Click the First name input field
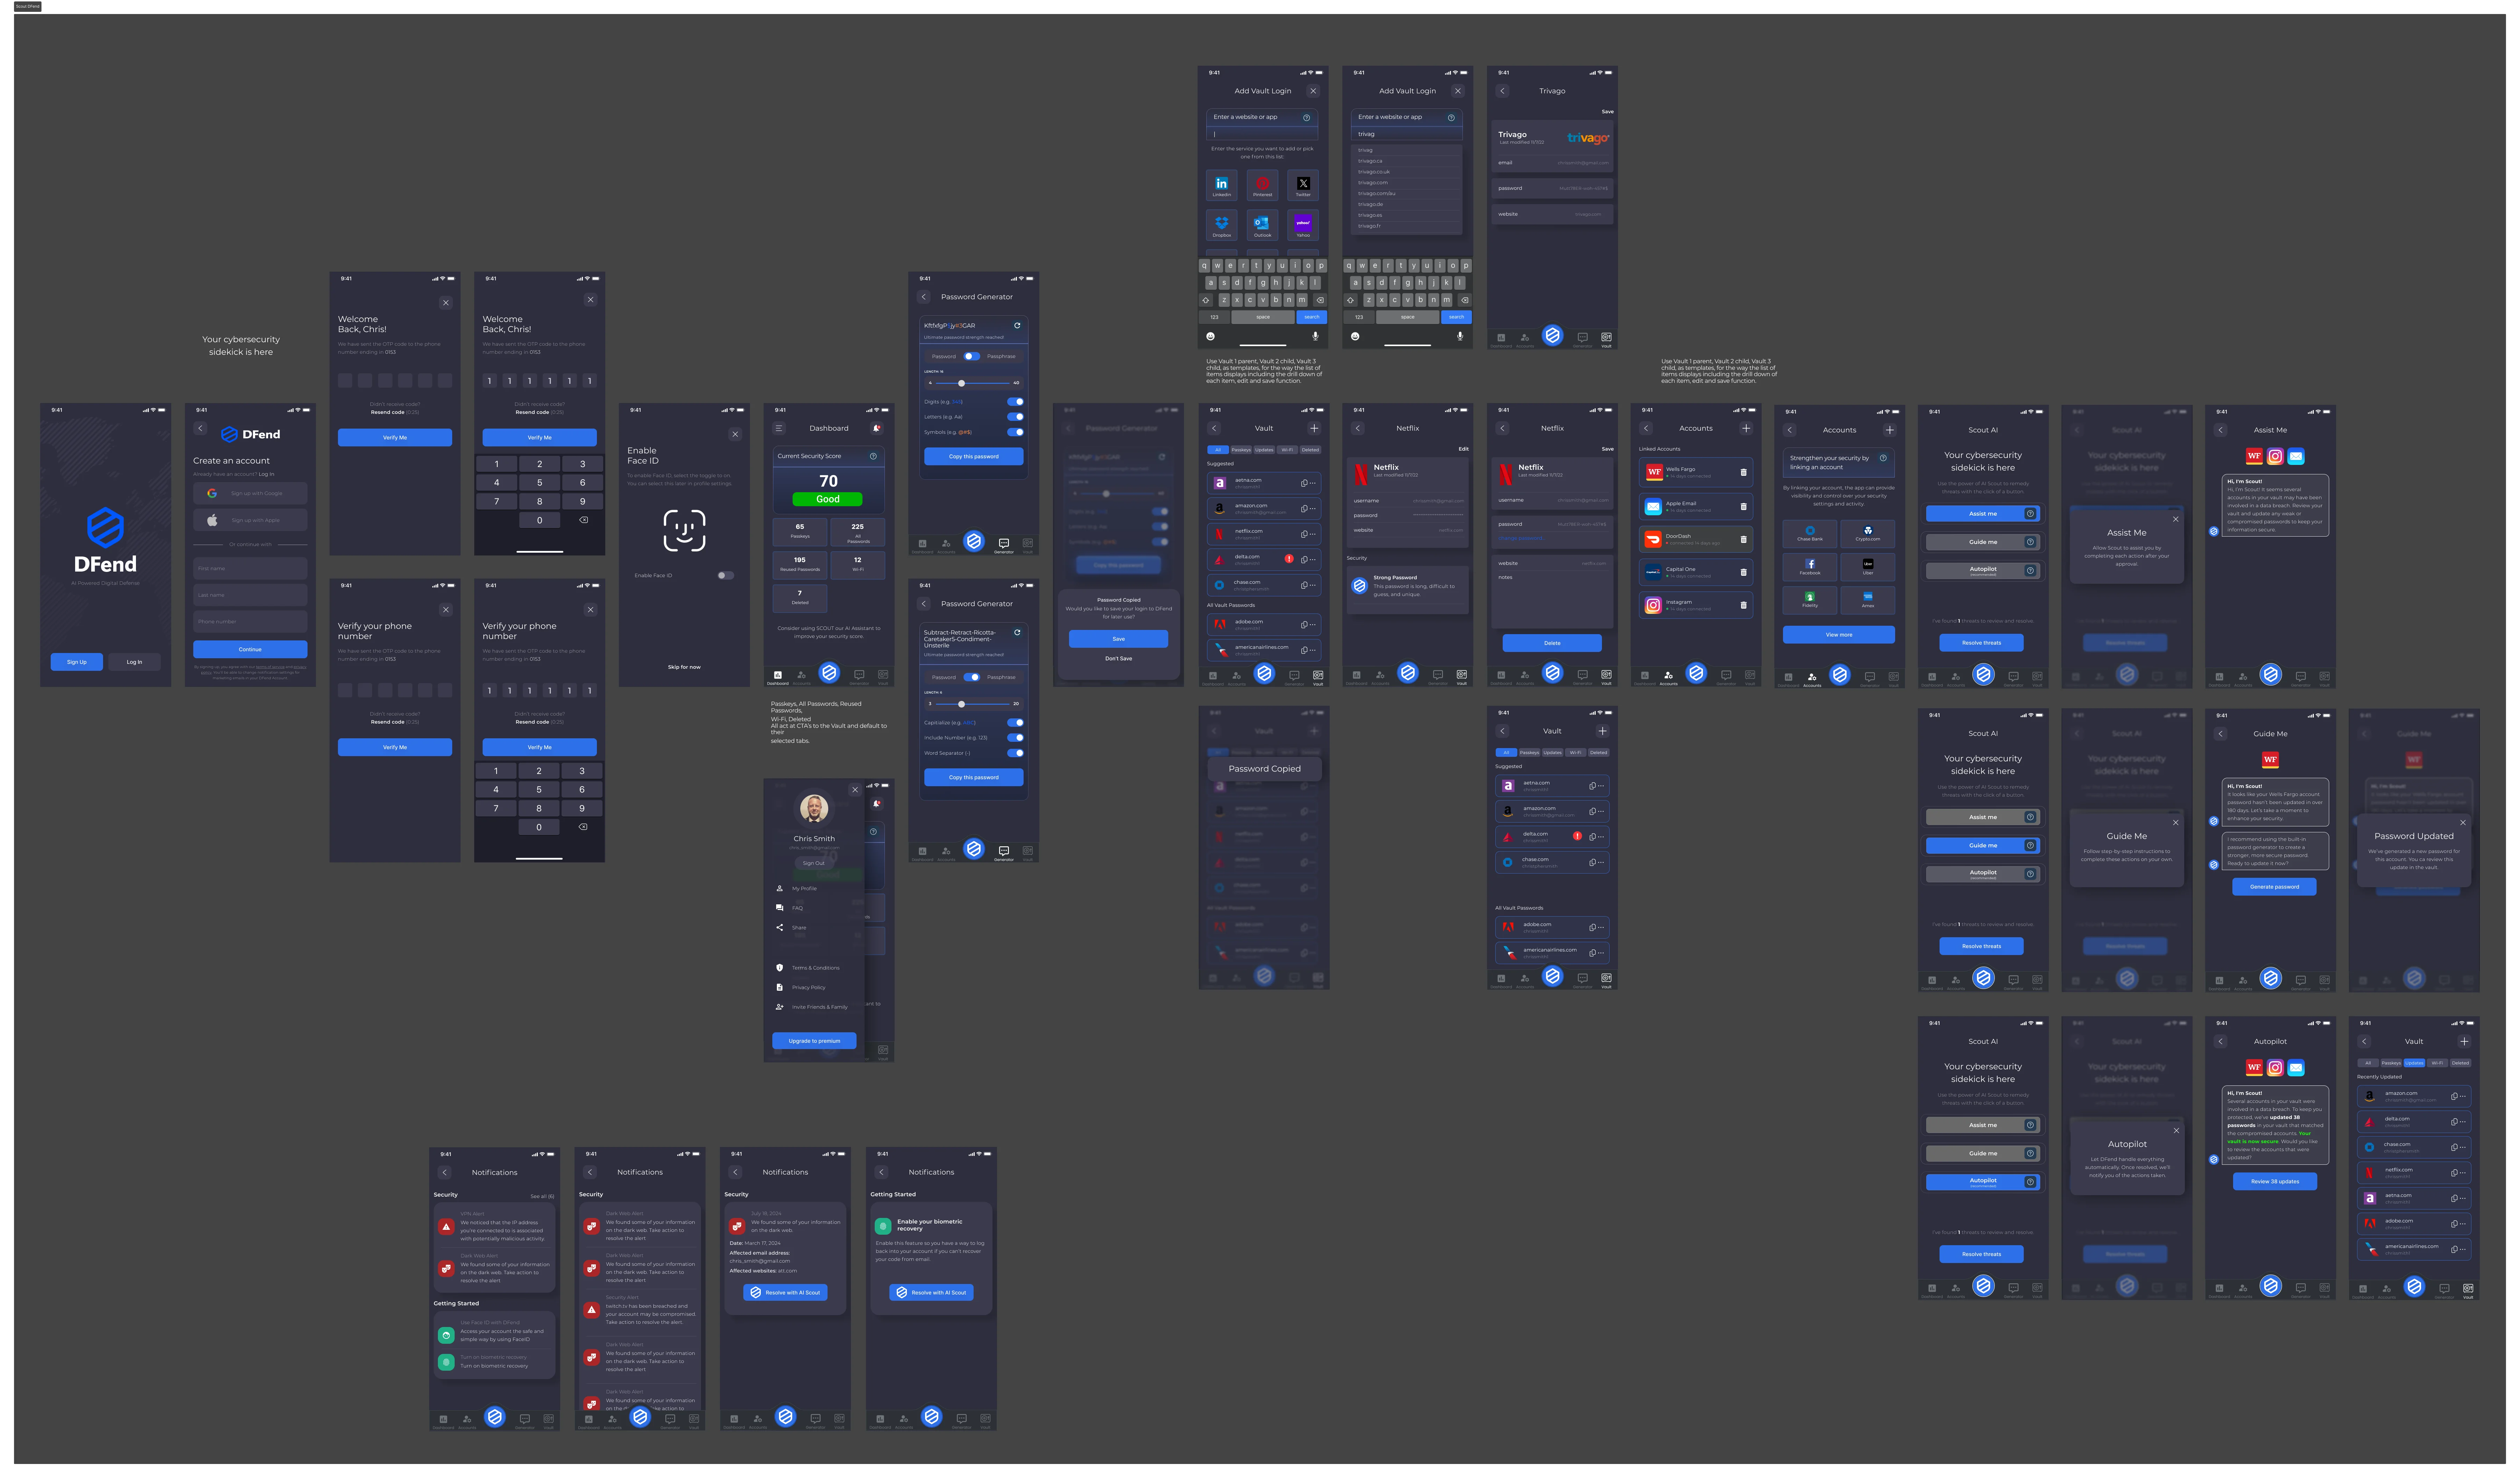Image resolution: width=2520 pixels, height=1478 pixels. tap(250, 568)
